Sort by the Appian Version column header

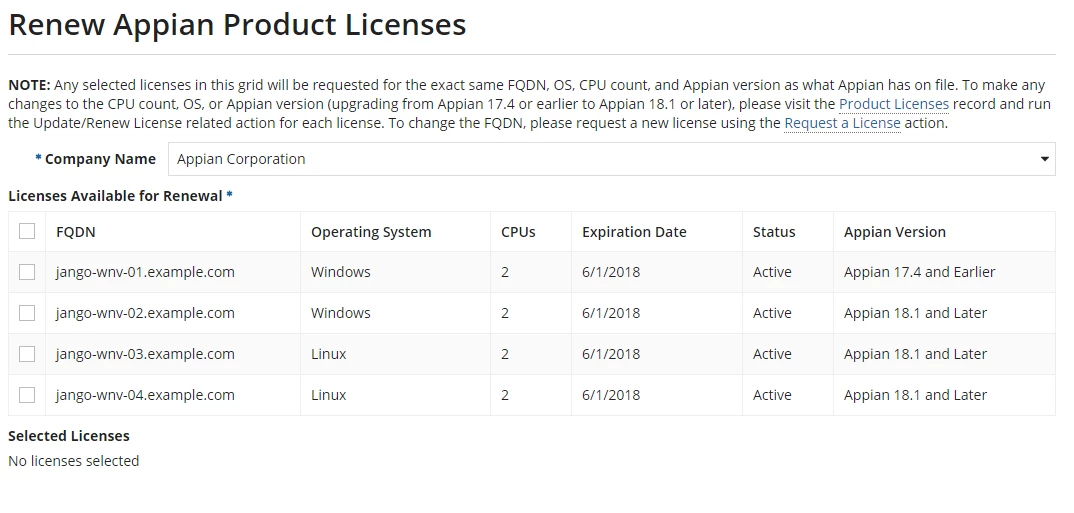[895, 232]
